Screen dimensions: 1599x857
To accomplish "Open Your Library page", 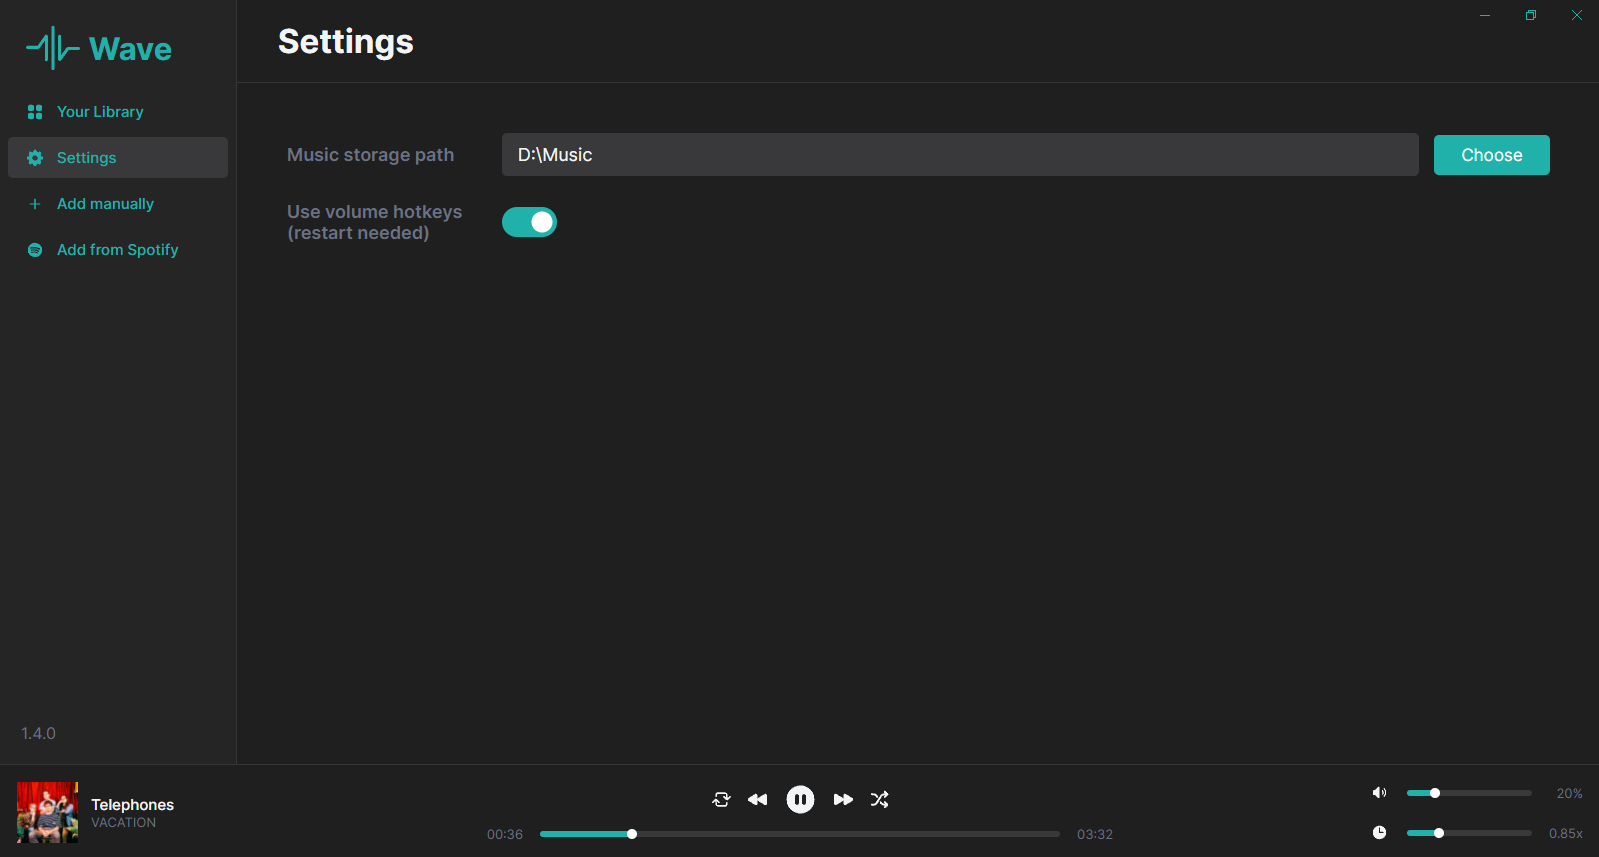I will point(118,112).
